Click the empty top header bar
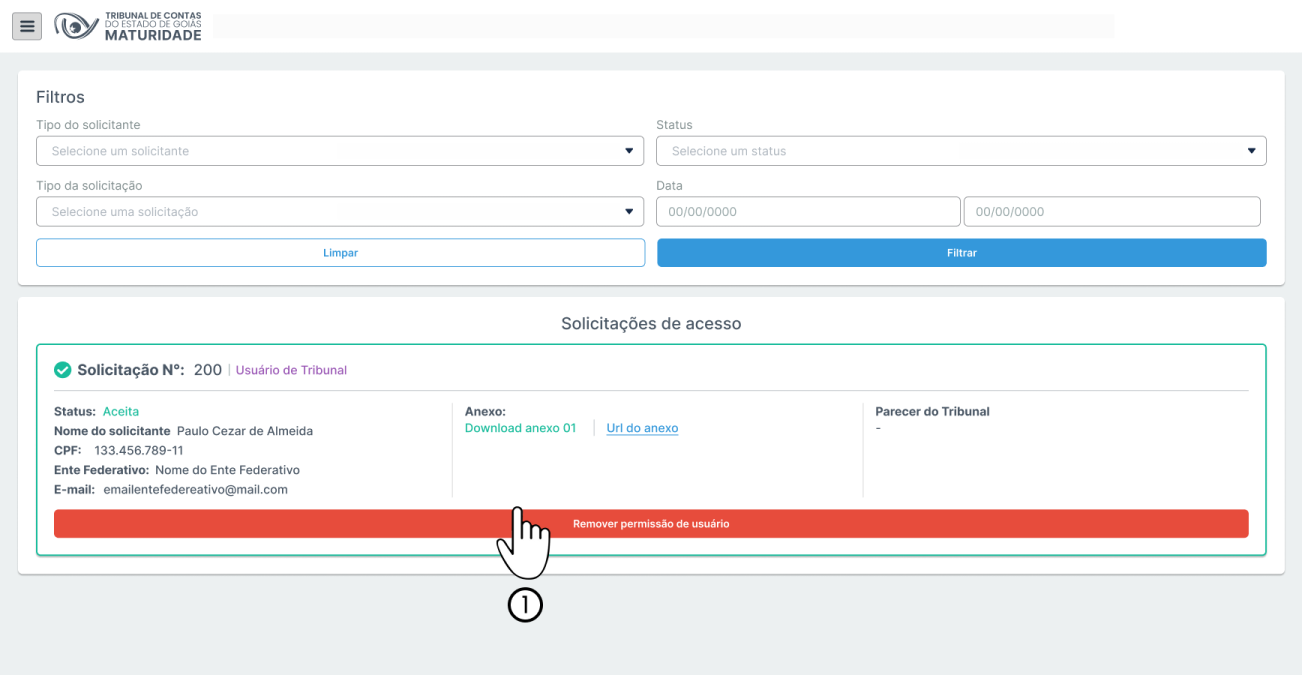This screenshot has height=675, width=1302. click(663, 26)
